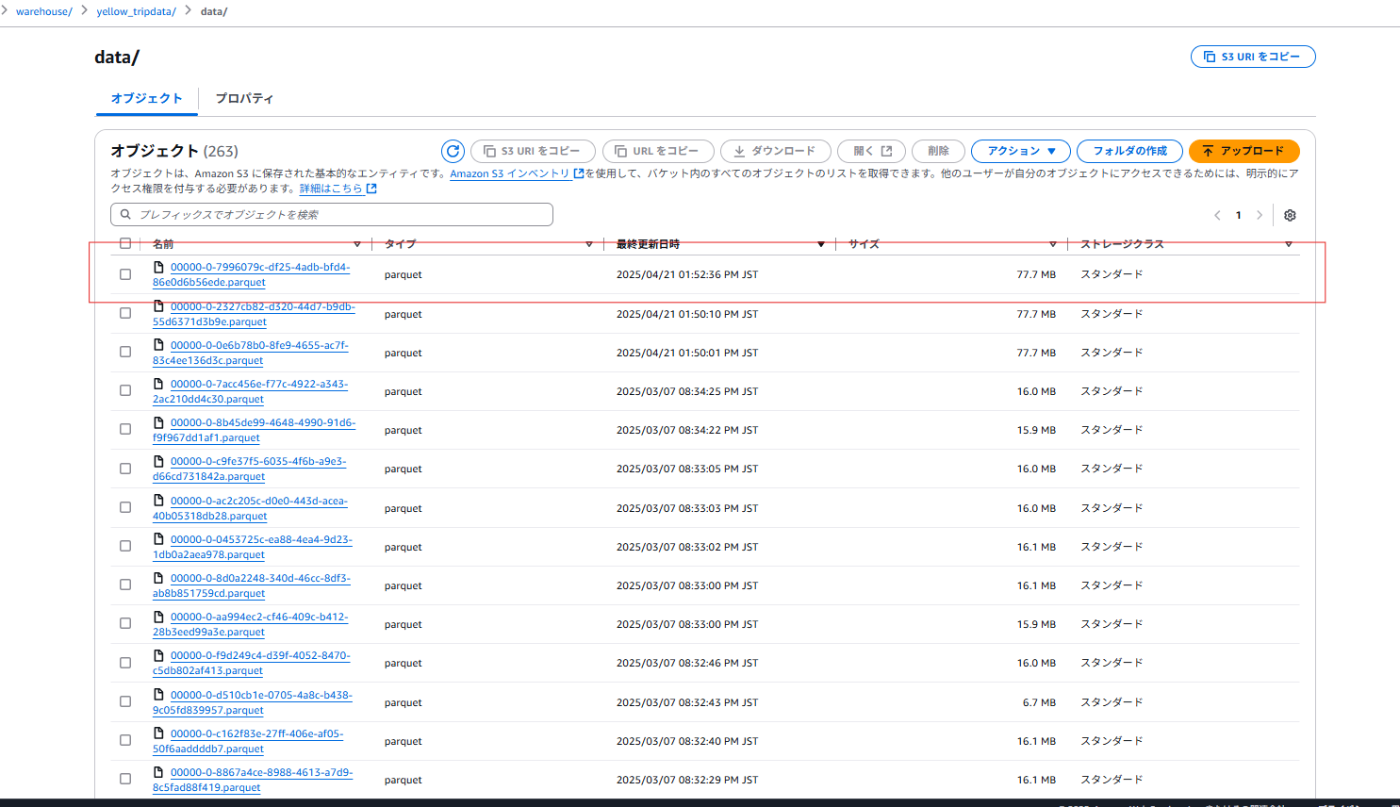Click 15.9 MB size in 00000-0-8b45de99 row
Viewport: 1400px width, 807px height.
(1037, 430)
